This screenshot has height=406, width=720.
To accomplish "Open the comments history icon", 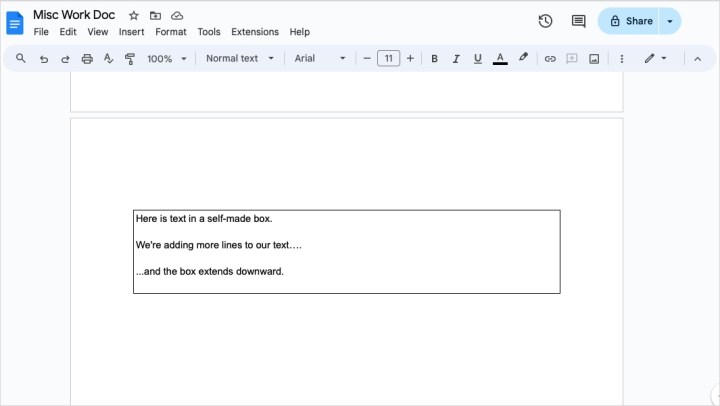I will click(578, 21).
